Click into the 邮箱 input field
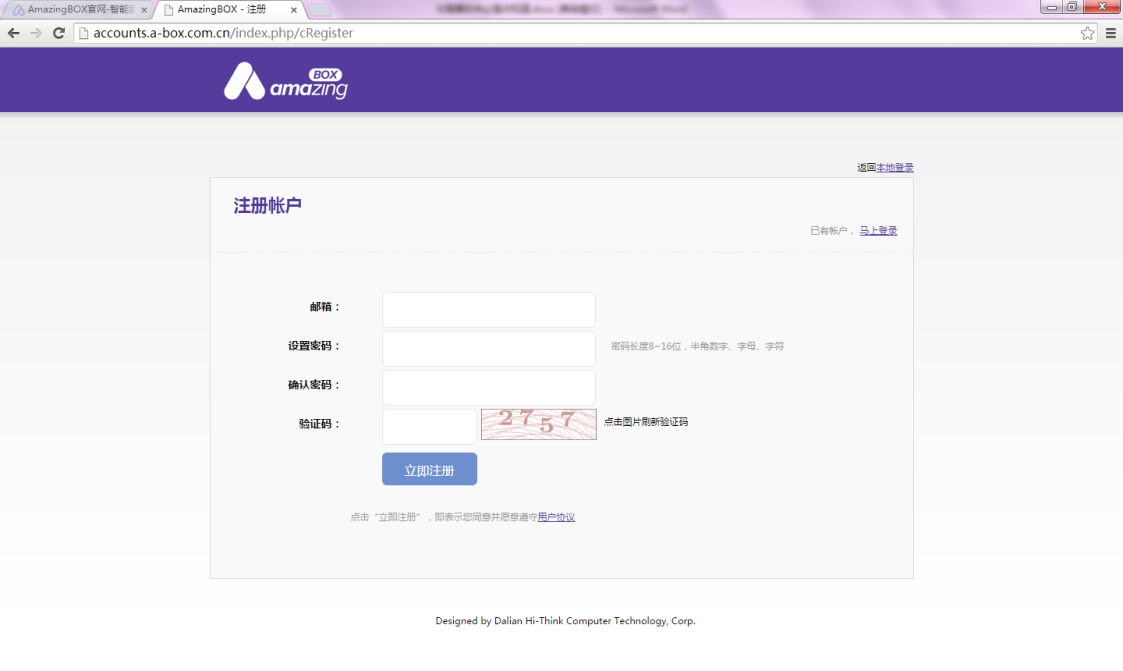1123x671 pixels. click(488, 309)
